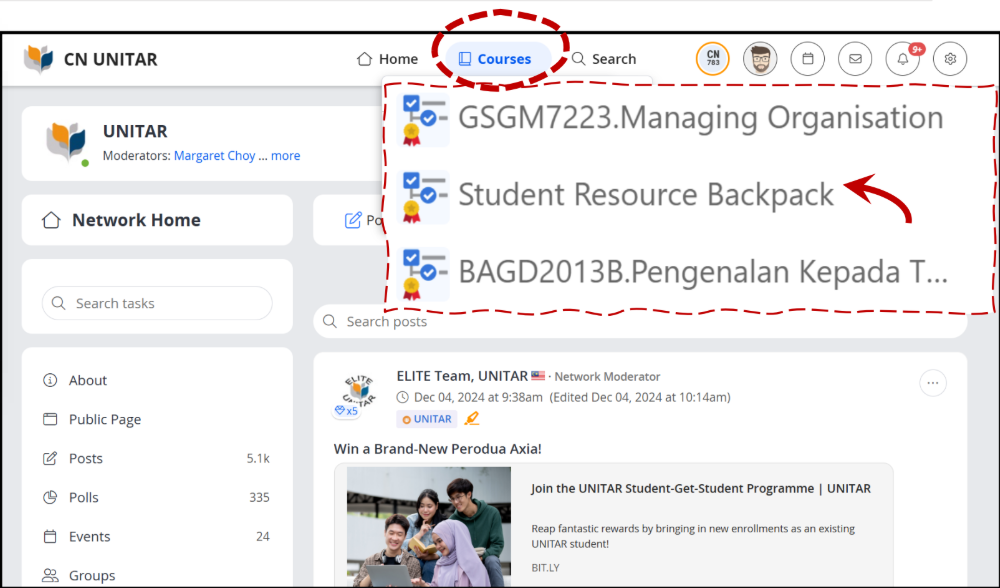Click the Groups people icon
1000x588 pixels.
tap(50, 575)
